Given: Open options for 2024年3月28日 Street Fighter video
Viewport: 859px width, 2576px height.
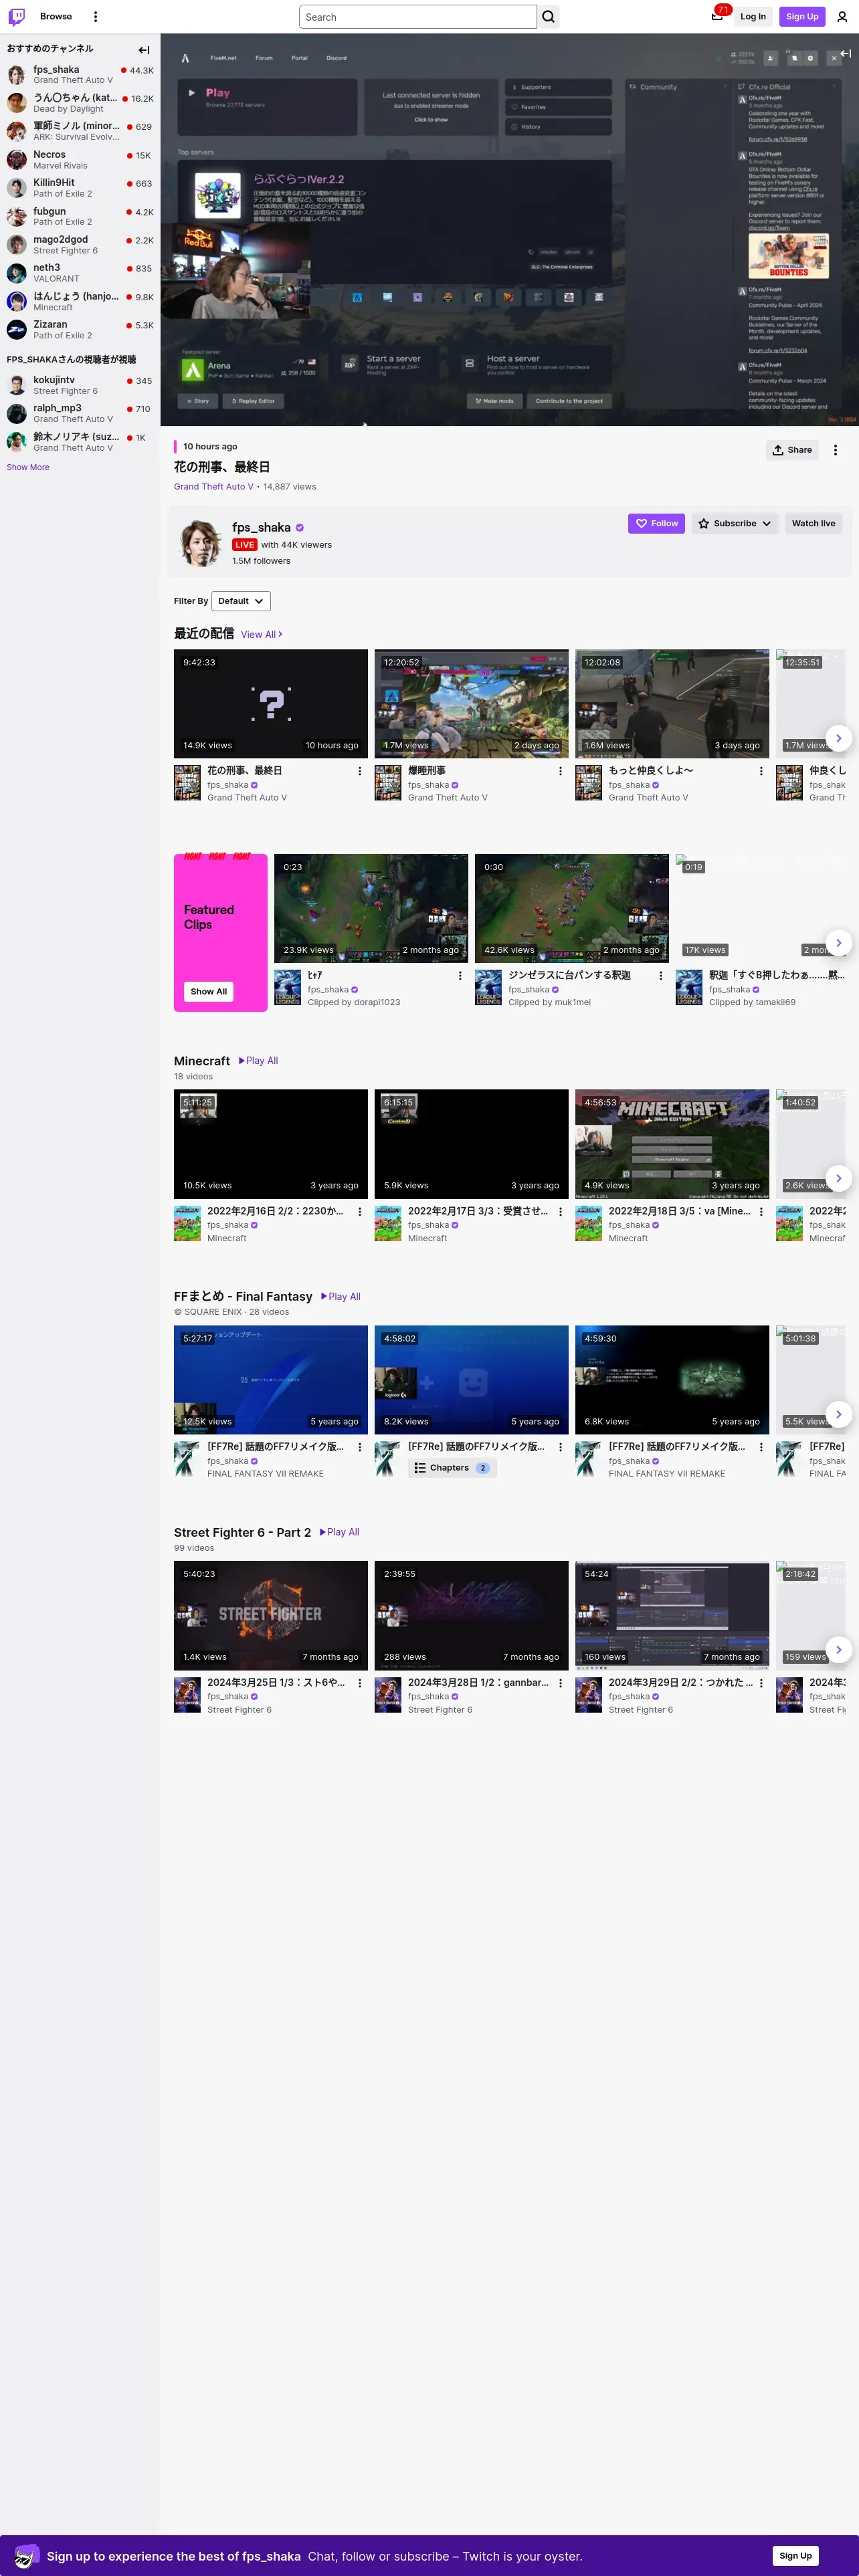Looking at the screenshot, I should (560, 1683).
